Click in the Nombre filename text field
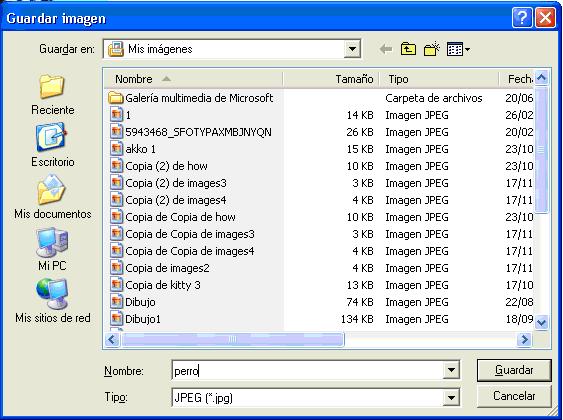The image size is (563, 420). [307, 370]
